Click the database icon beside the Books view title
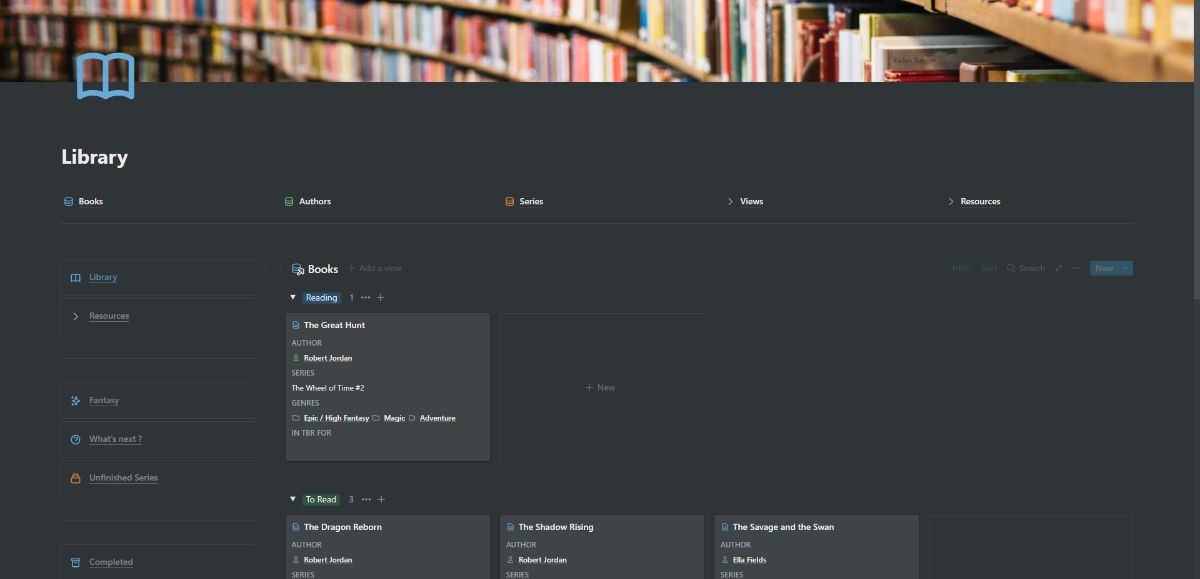Viewport: 1200px width, 579px height. pos(296,268)
